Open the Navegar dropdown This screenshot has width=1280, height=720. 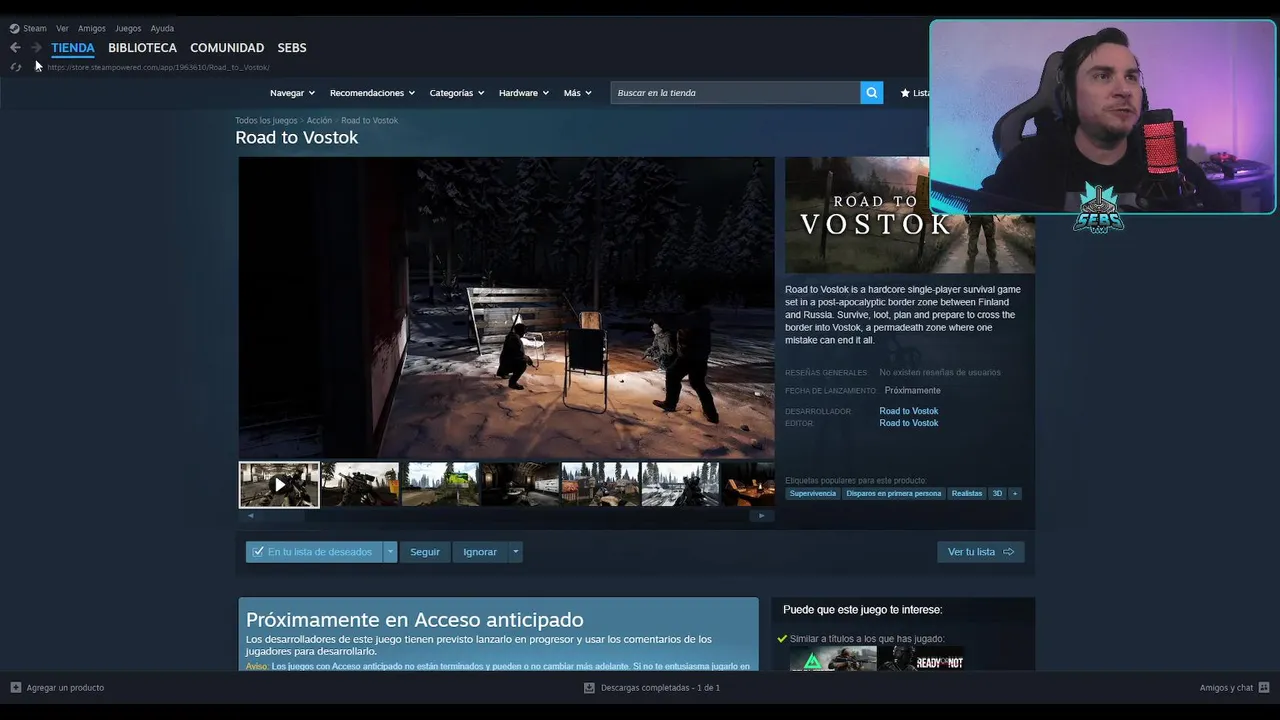tap(292, 93)
